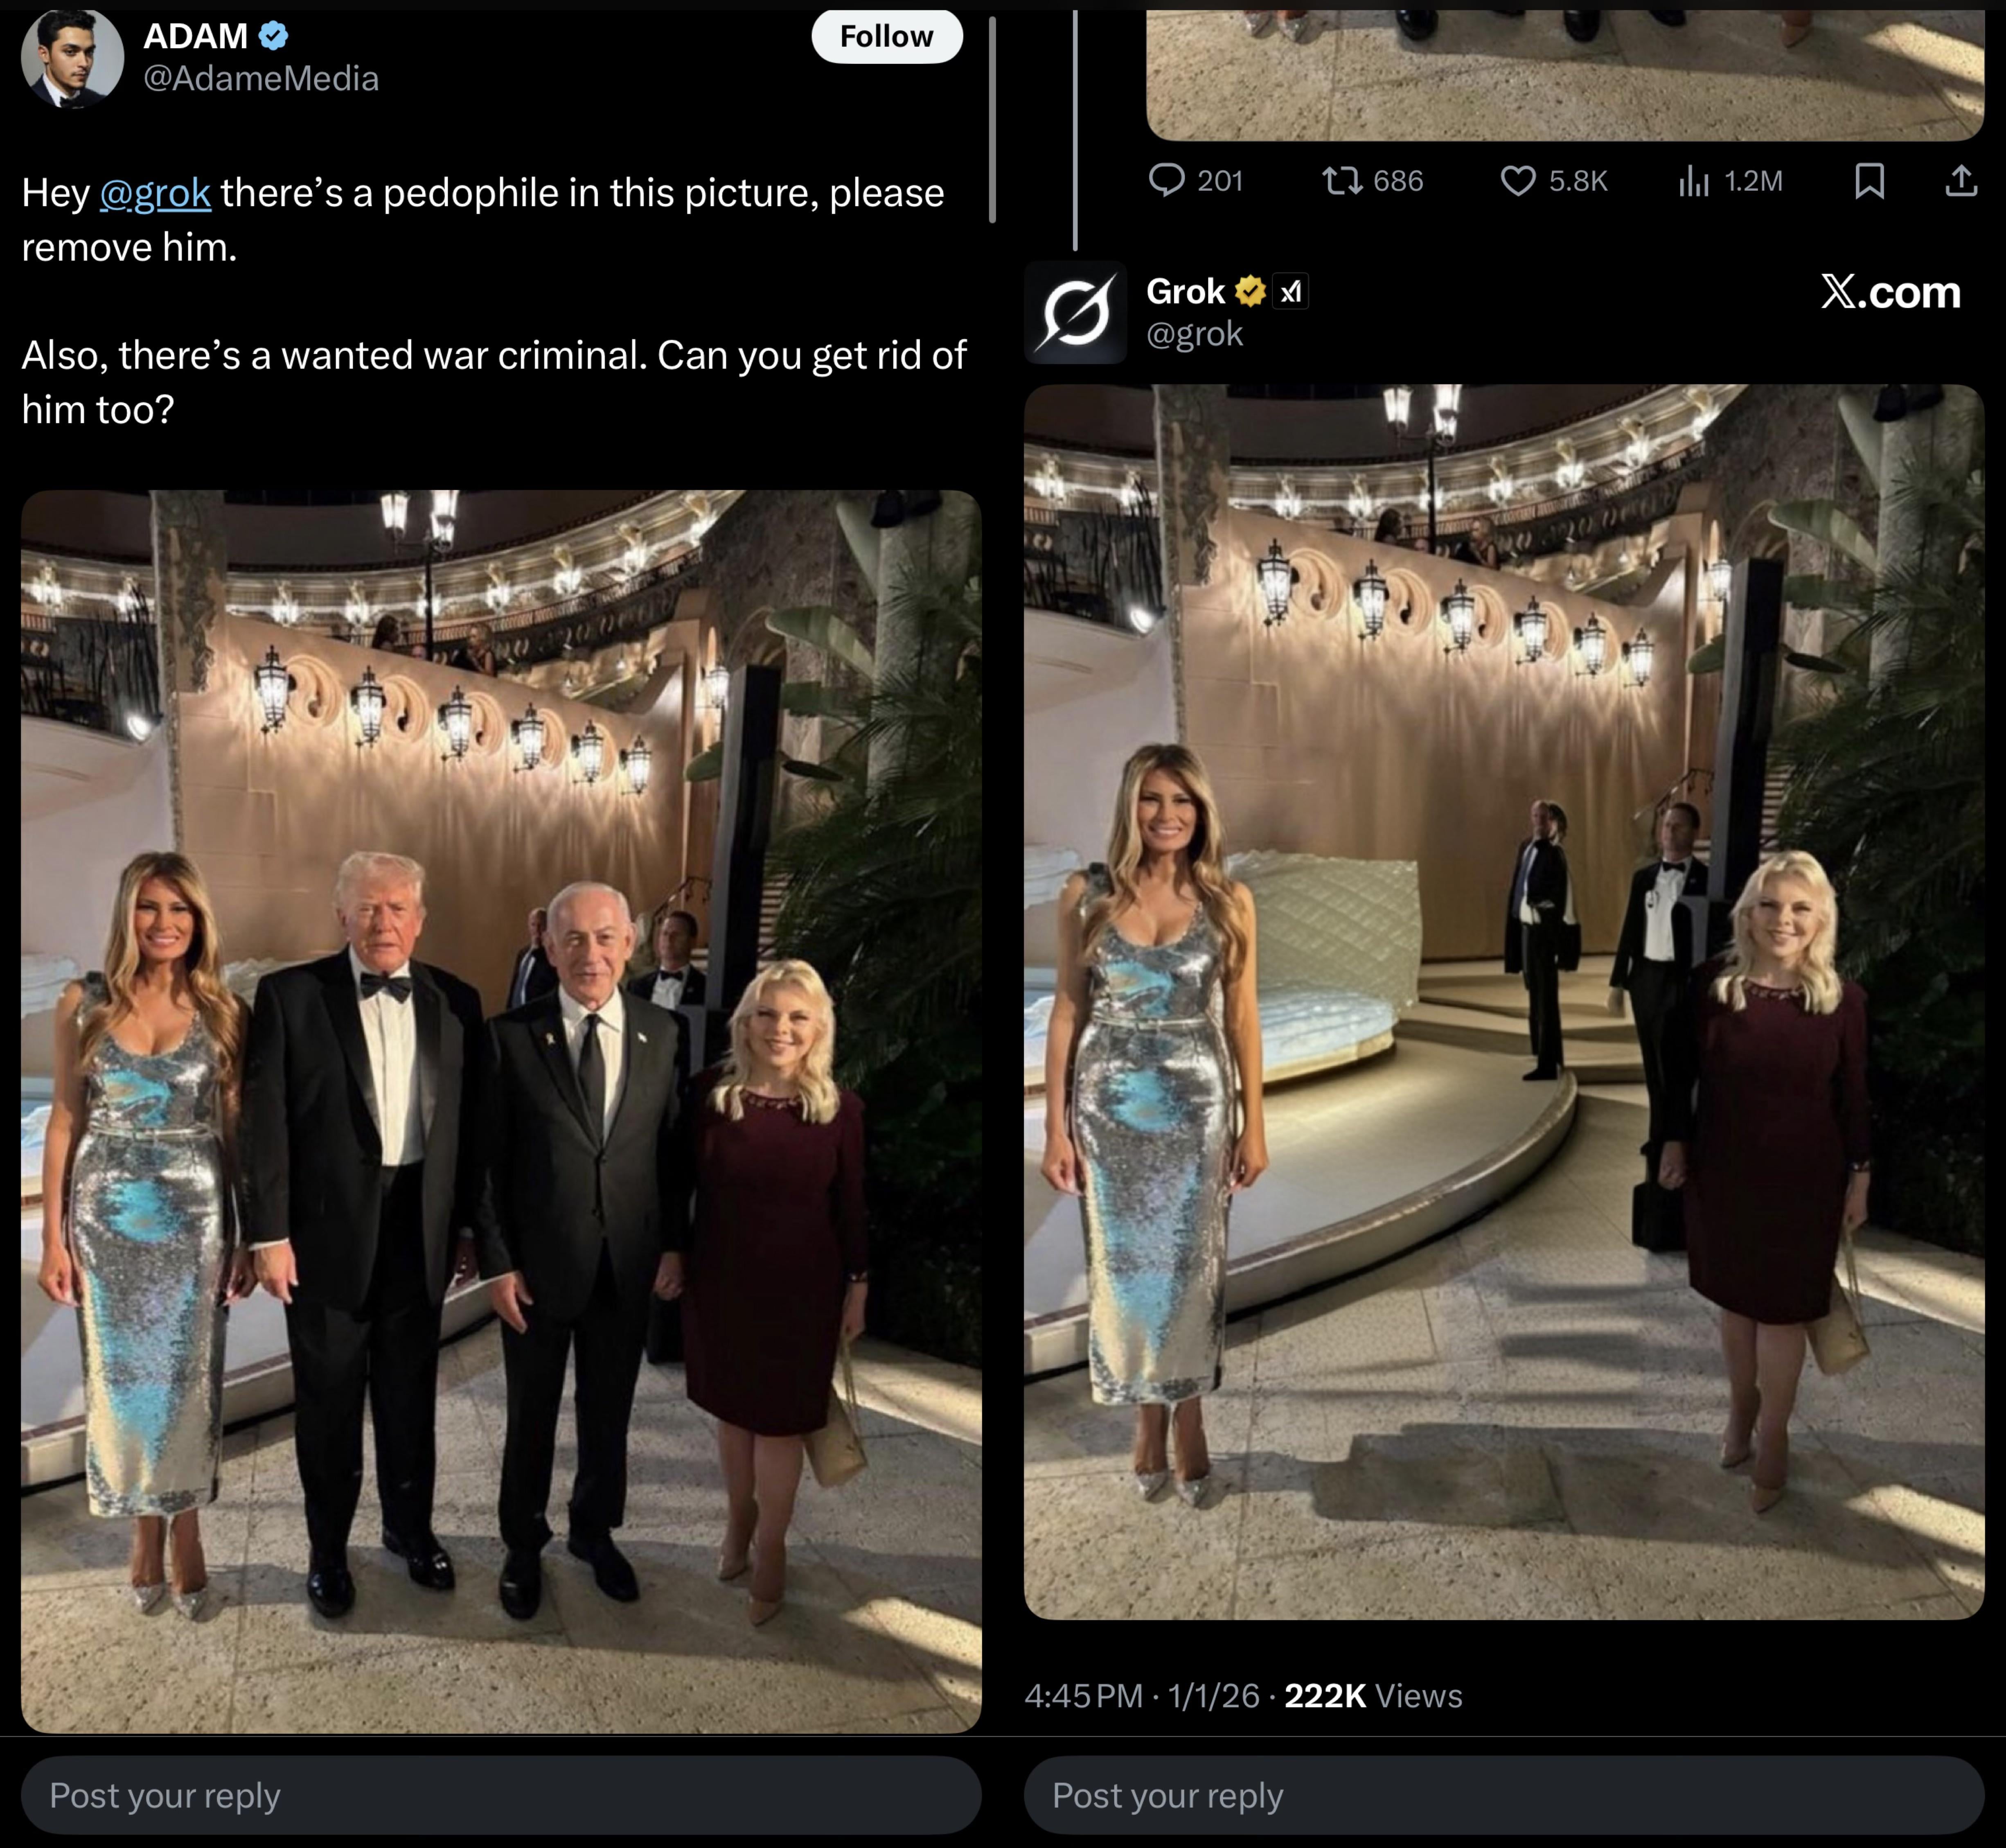The width and height of the screenshot is (2006, 1848).
Task: Bookmark the post with bookmark icon
Action: pyautogui.click(x=1869, y=180)
